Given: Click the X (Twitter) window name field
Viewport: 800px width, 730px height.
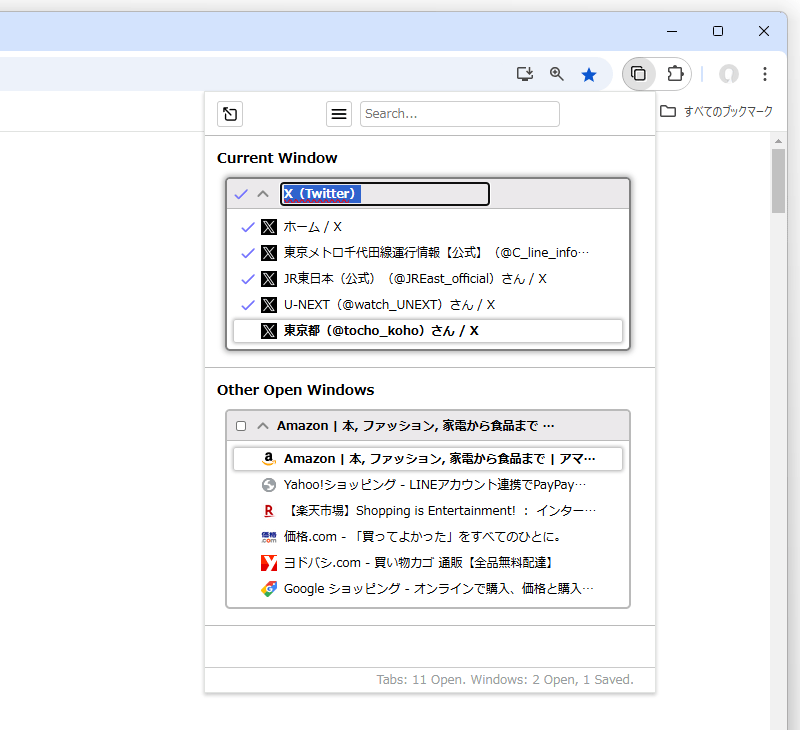Looking at the screenshot, I should (x=385, y=194).
